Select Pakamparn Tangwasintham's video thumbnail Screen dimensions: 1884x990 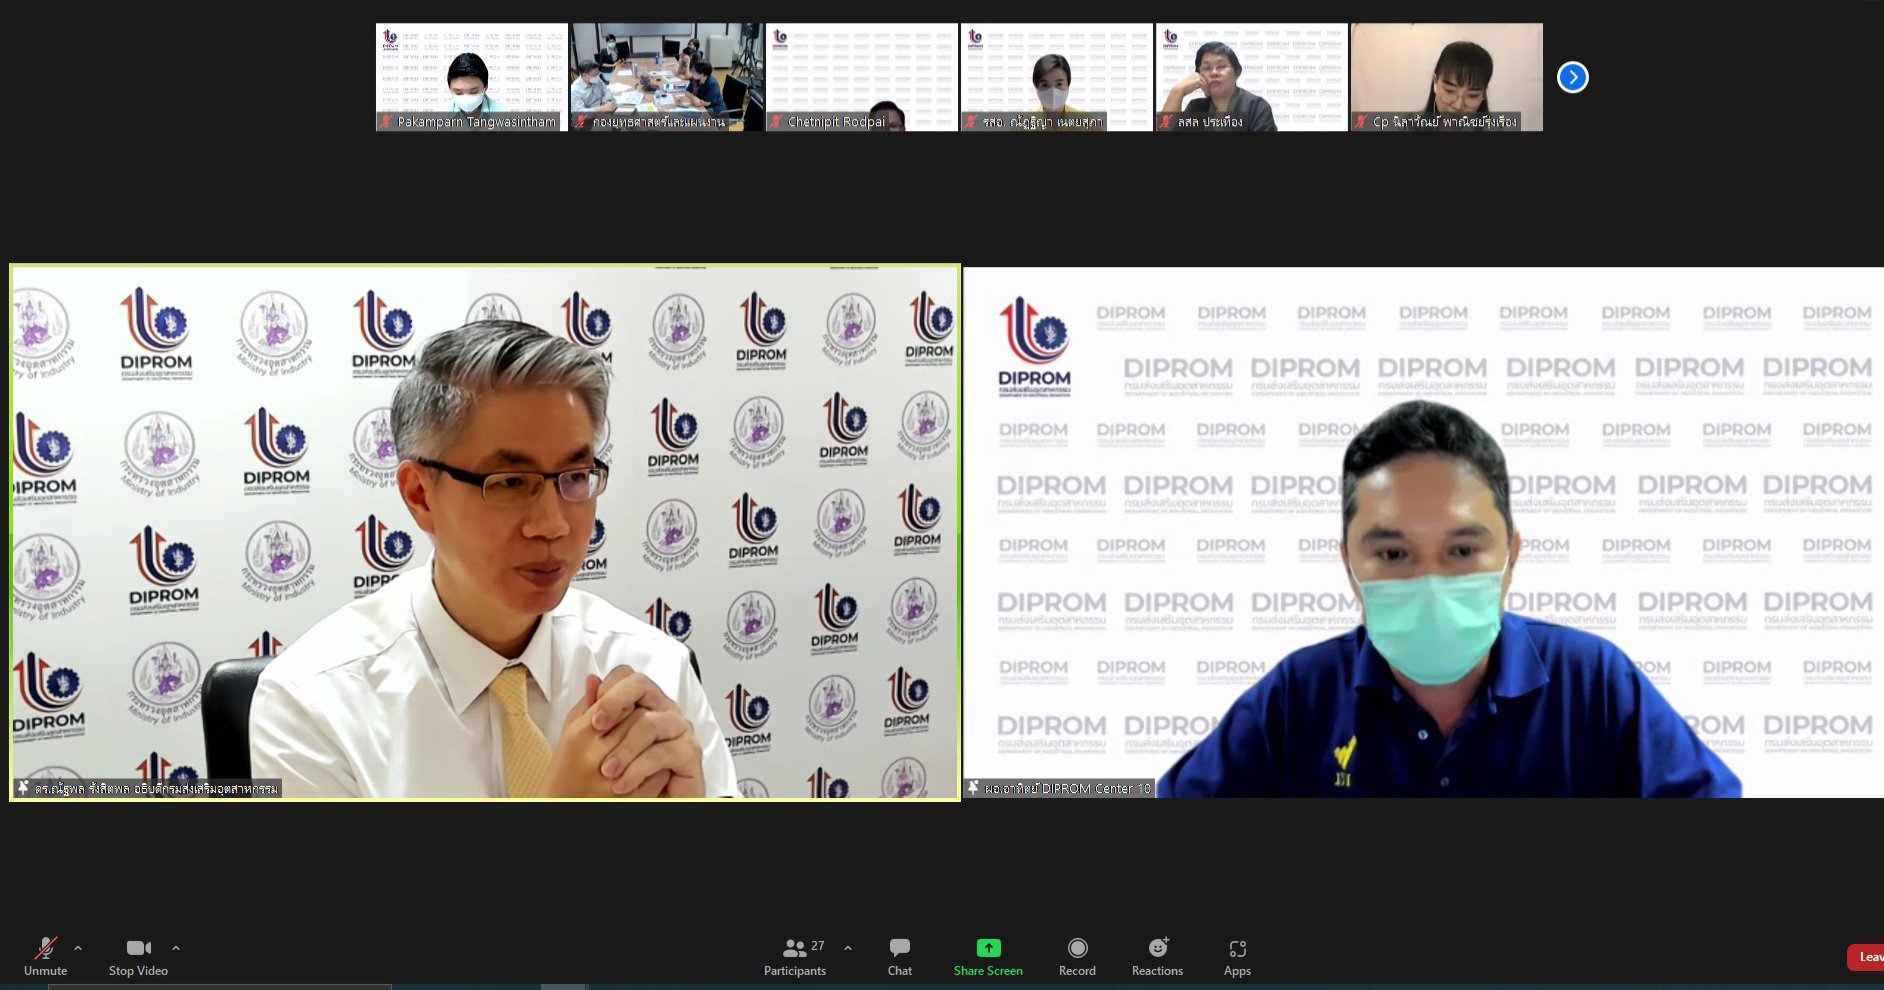[471, 77]
